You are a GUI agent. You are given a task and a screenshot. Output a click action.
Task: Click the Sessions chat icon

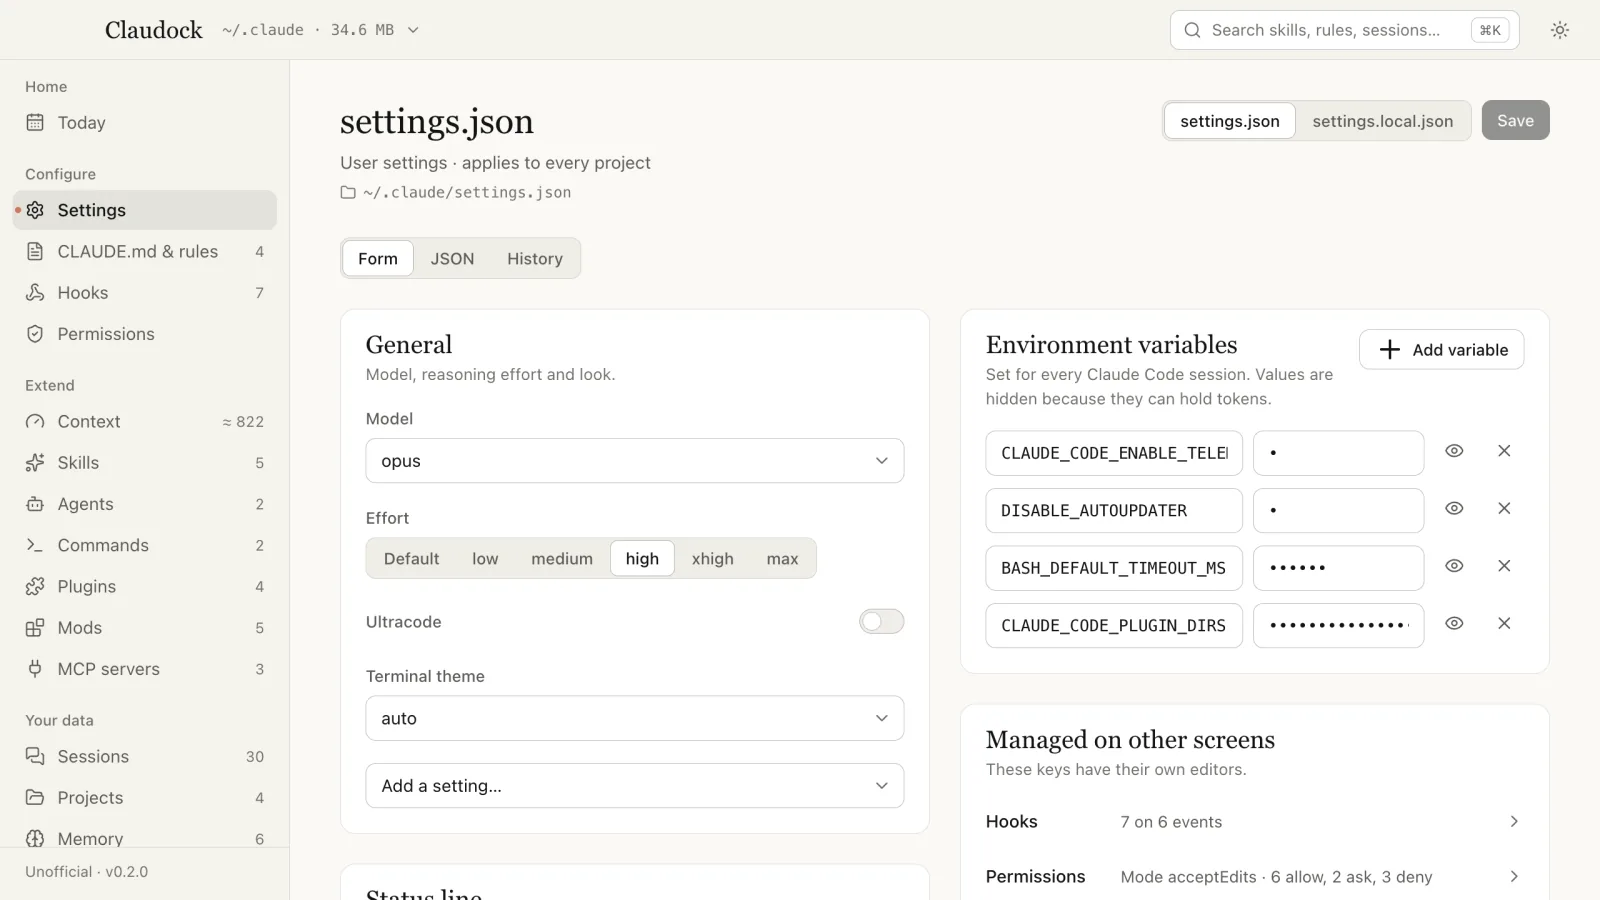point(35,756)
